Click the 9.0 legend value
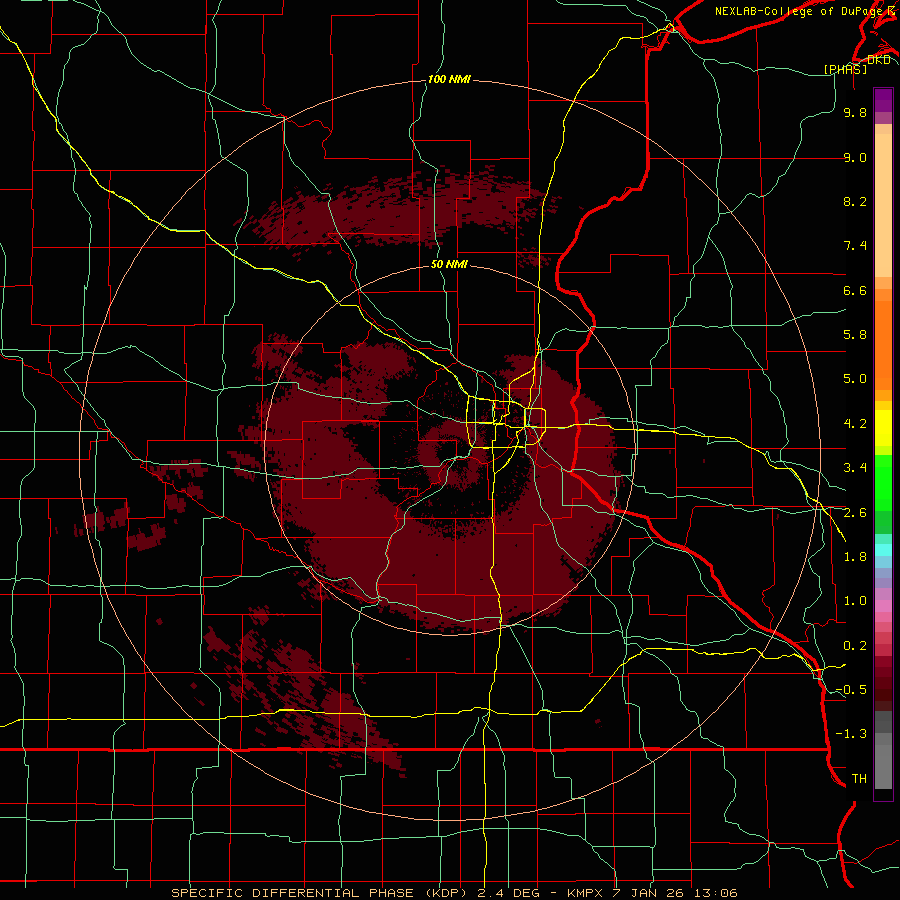This screenshot has height=900, width=900. click(855, 157)
